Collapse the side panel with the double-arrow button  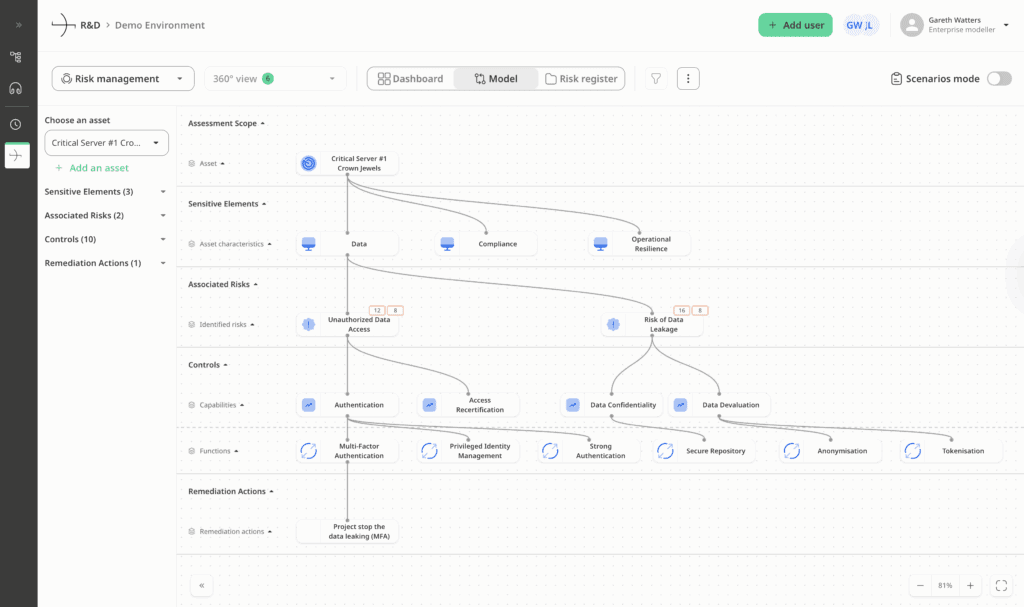click(201, 586)
